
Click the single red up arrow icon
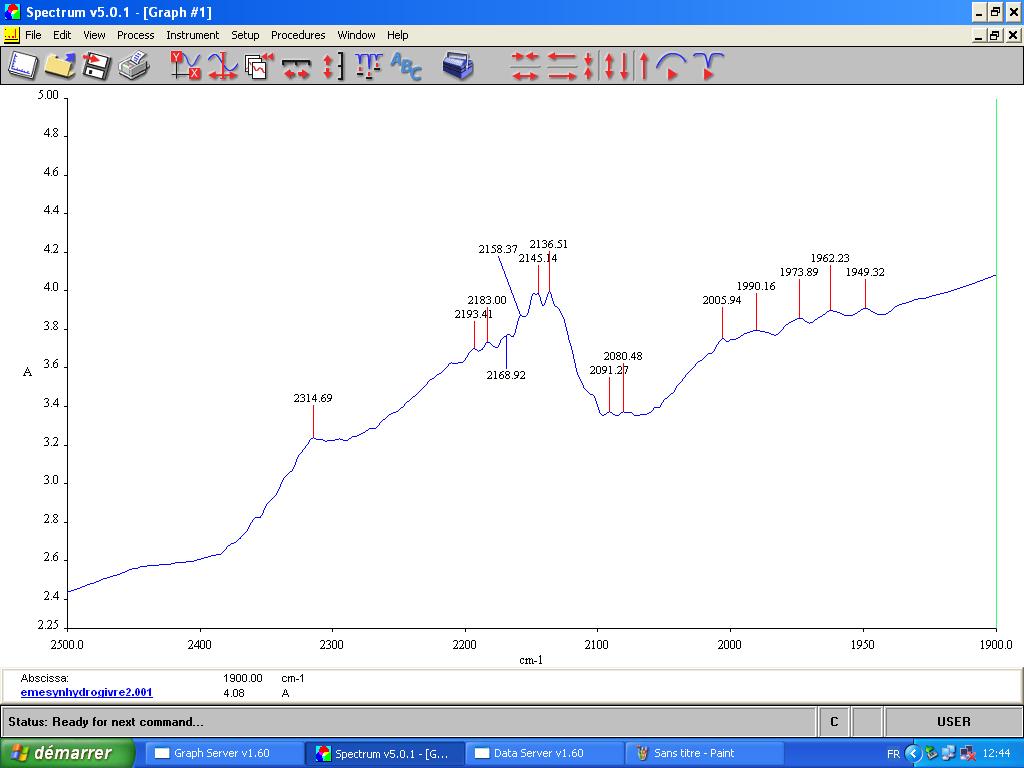[x=644, y=66]
